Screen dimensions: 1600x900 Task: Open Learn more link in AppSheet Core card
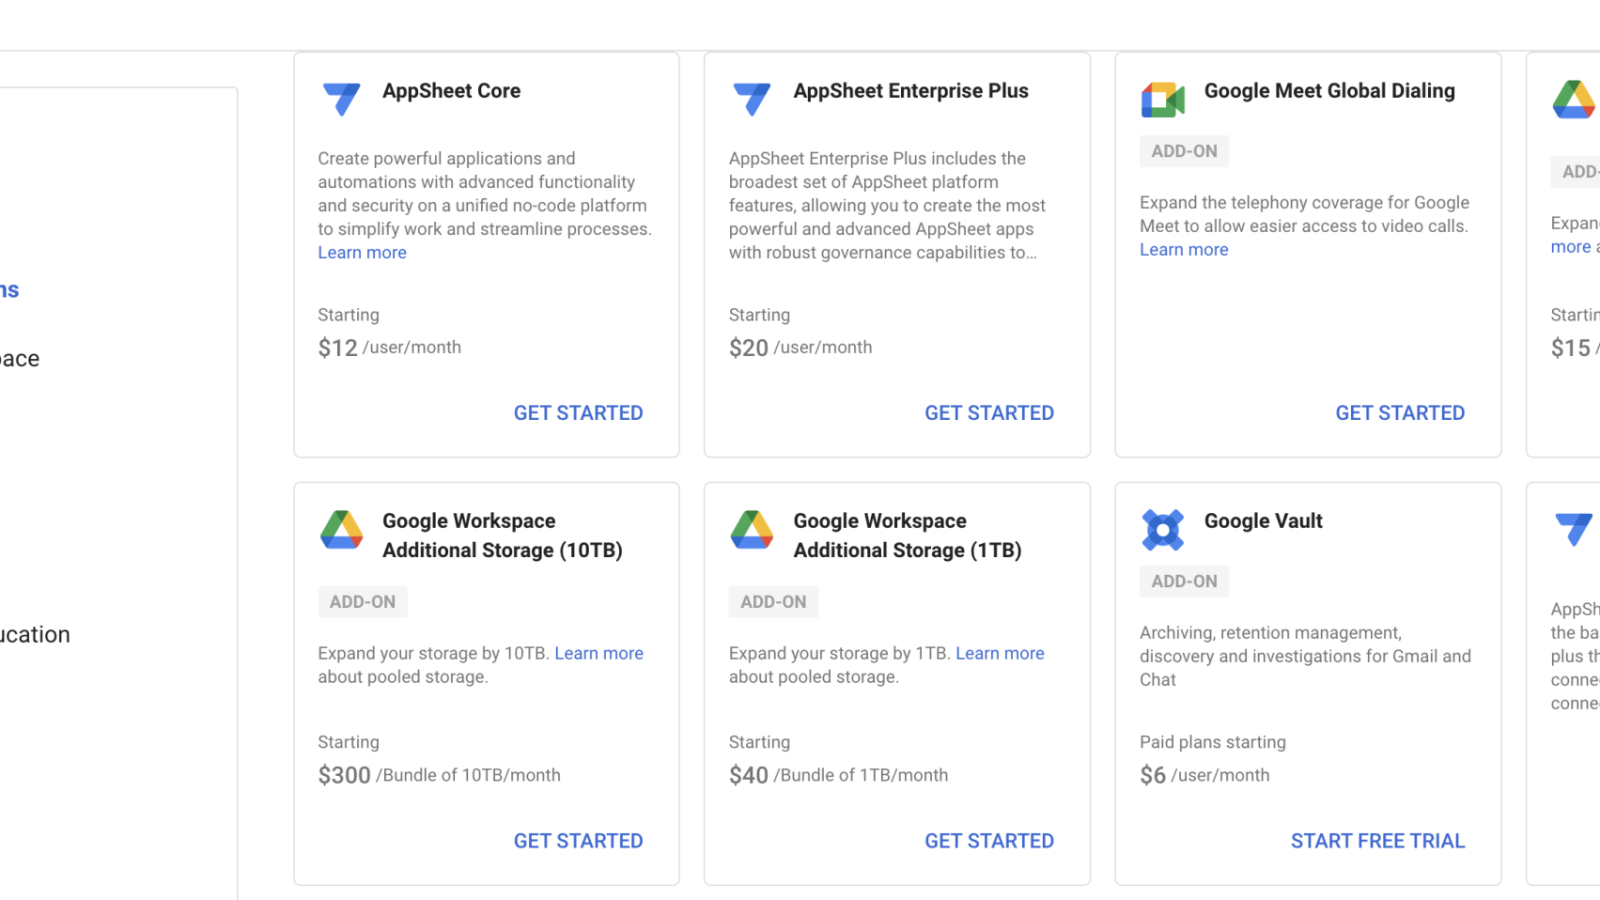(362, 253)
